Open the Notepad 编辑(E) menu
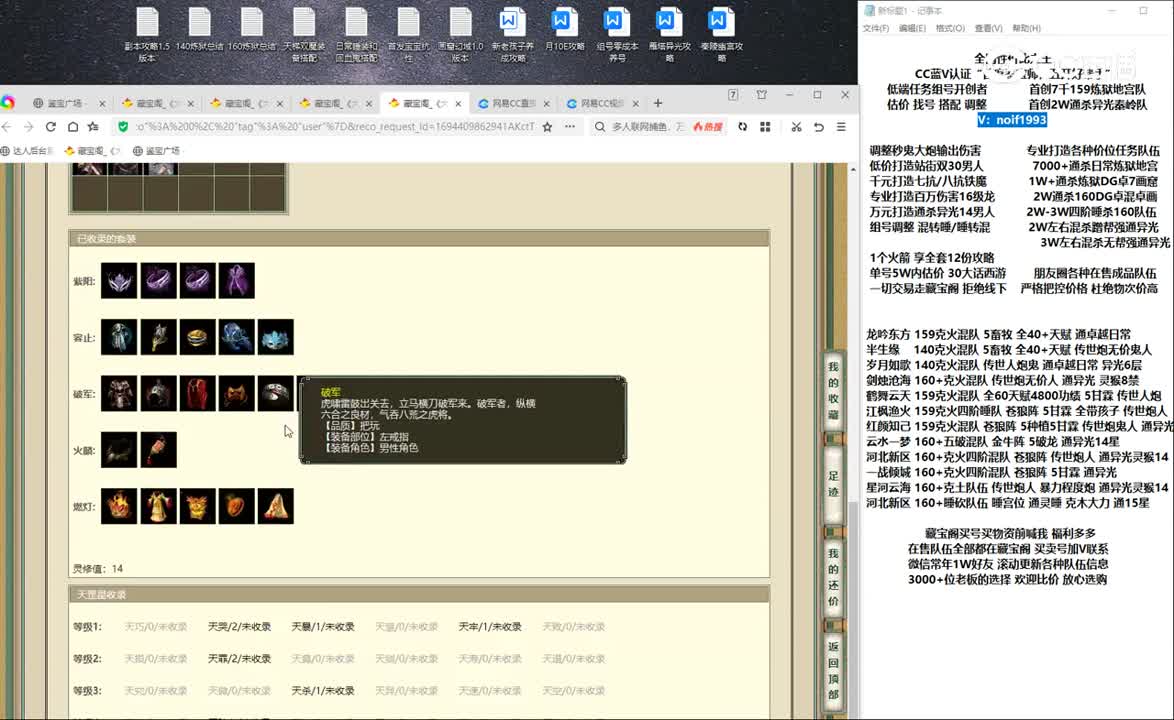The height and width of the screenshot is (720, 1174). (912, 28)
